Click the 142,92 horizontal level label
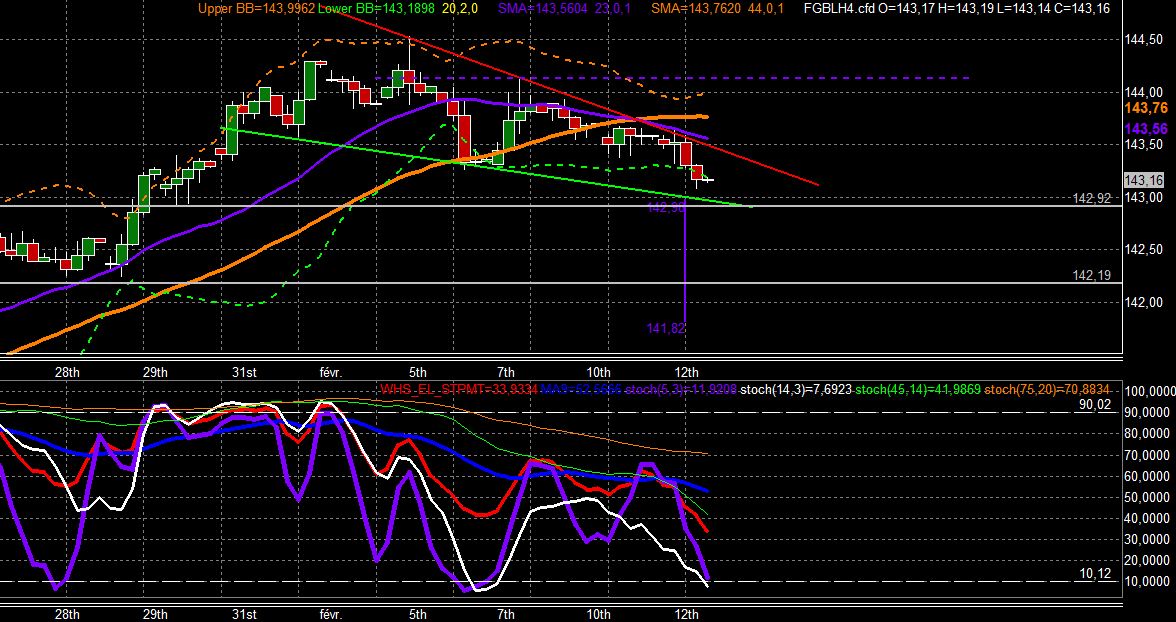1176x622 pixels. pos(1092,199)
